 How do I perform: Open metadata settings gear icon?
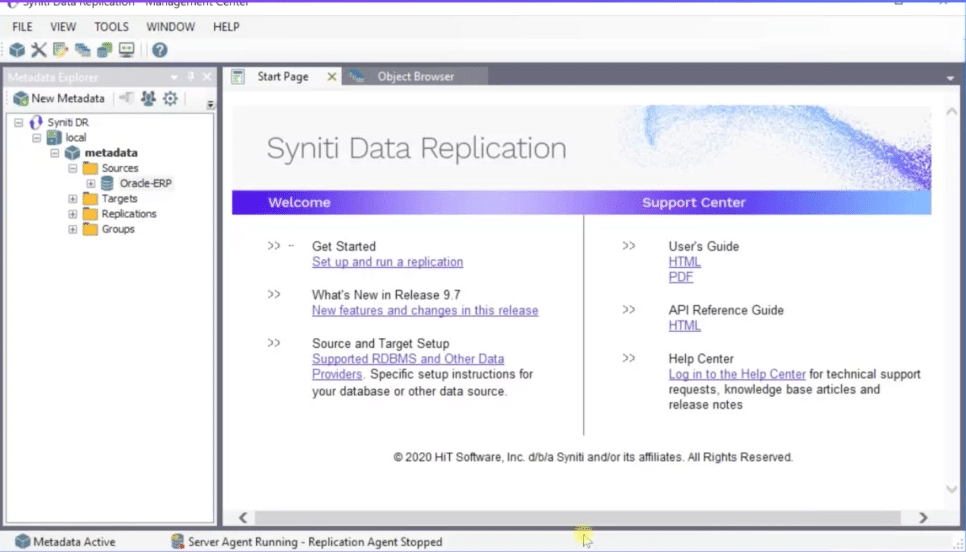click(170, 98)
